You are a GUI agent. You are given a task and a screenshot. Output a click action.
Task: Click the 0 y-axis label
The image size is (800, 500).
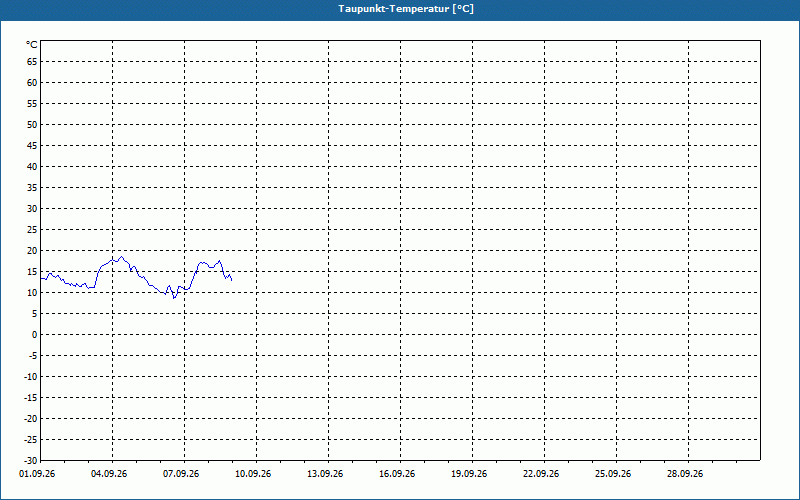35,335
